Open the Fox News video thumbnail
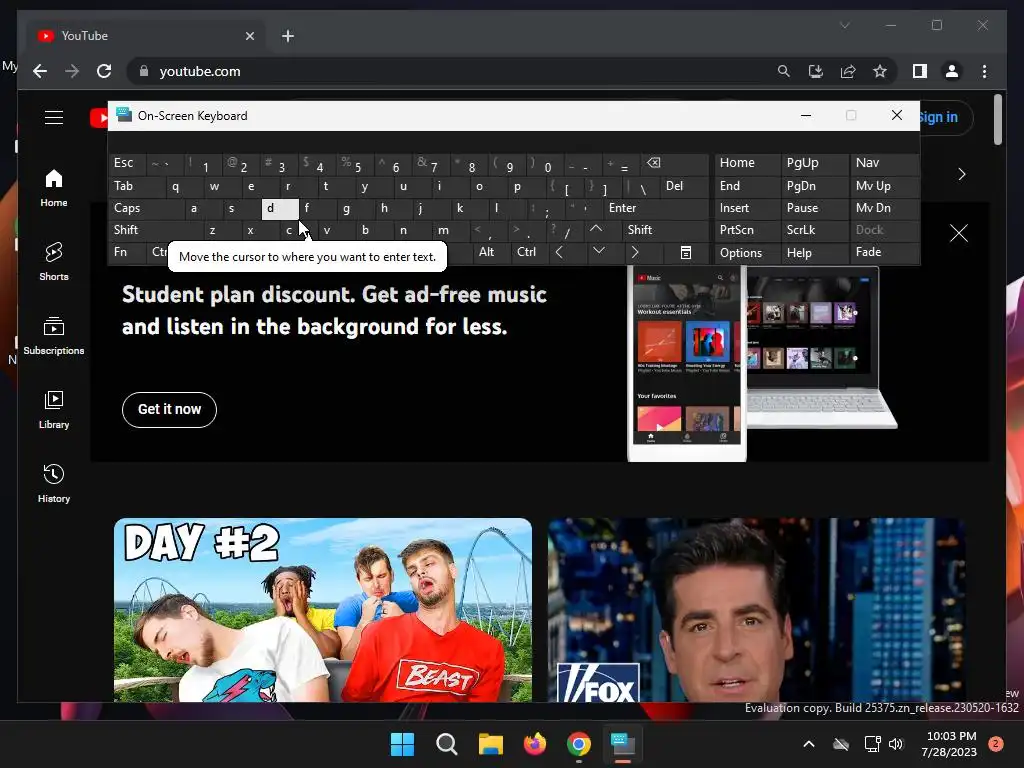1024x768 pixels. pos(756,610)
